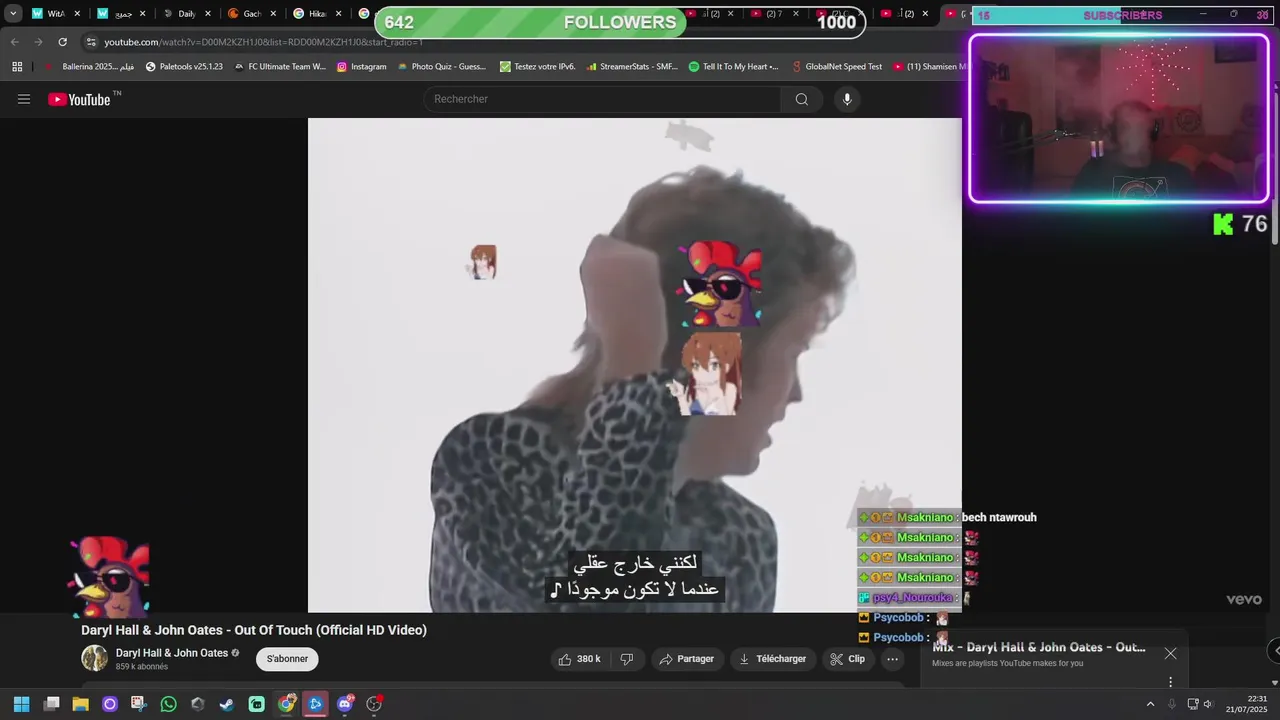The image size is (1280, 720).
Task: Click the Rechercher search field
Action: point(603,99)
